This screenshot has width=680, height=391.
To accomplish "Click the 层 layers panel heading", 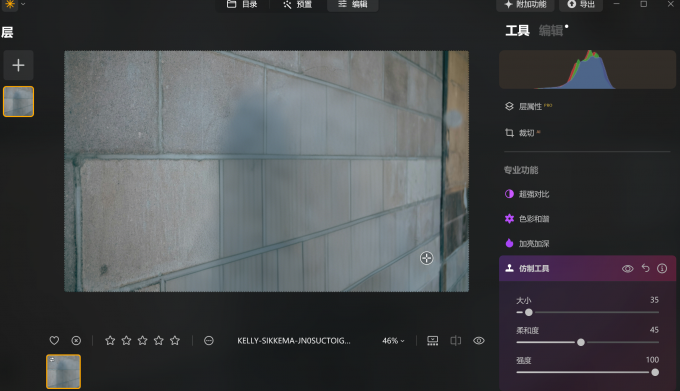I will tap(7, 33).
